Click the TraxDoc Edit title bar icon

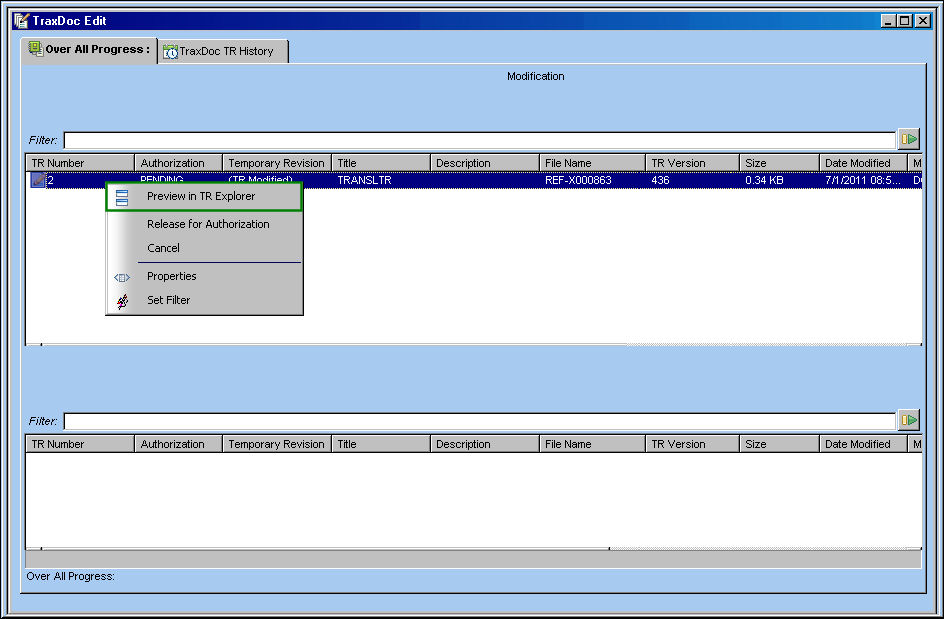21,20
